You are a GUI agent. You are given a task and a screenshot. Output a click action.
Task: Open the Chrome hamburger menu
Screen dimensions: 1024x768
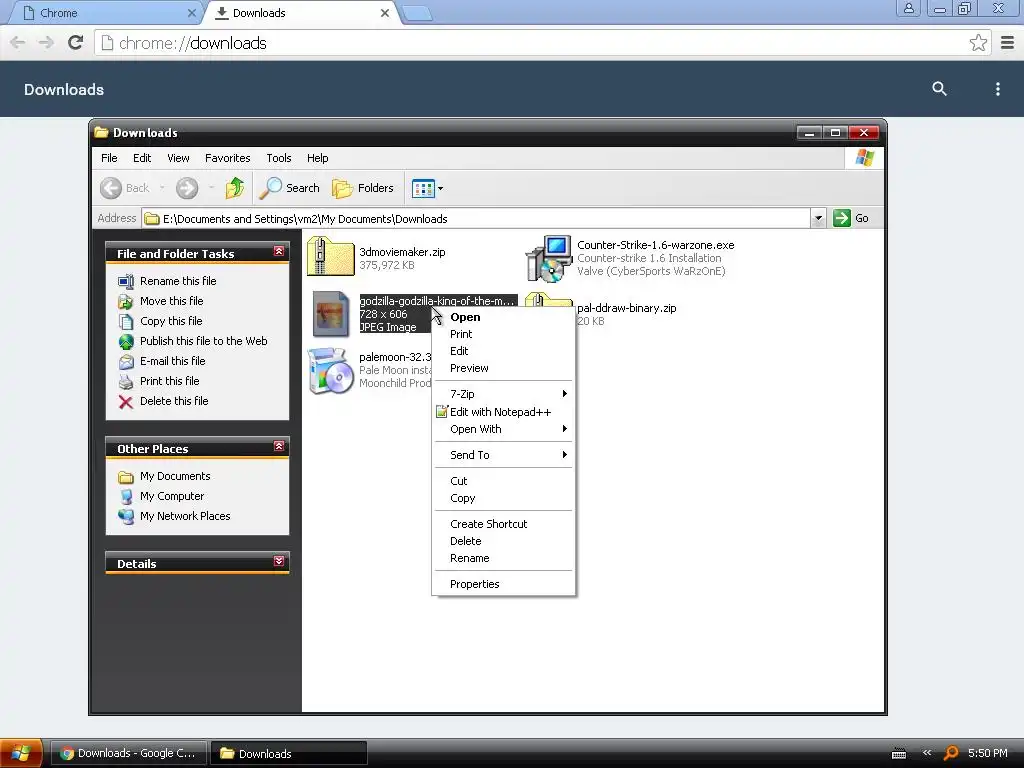[x=1007, y=43]
